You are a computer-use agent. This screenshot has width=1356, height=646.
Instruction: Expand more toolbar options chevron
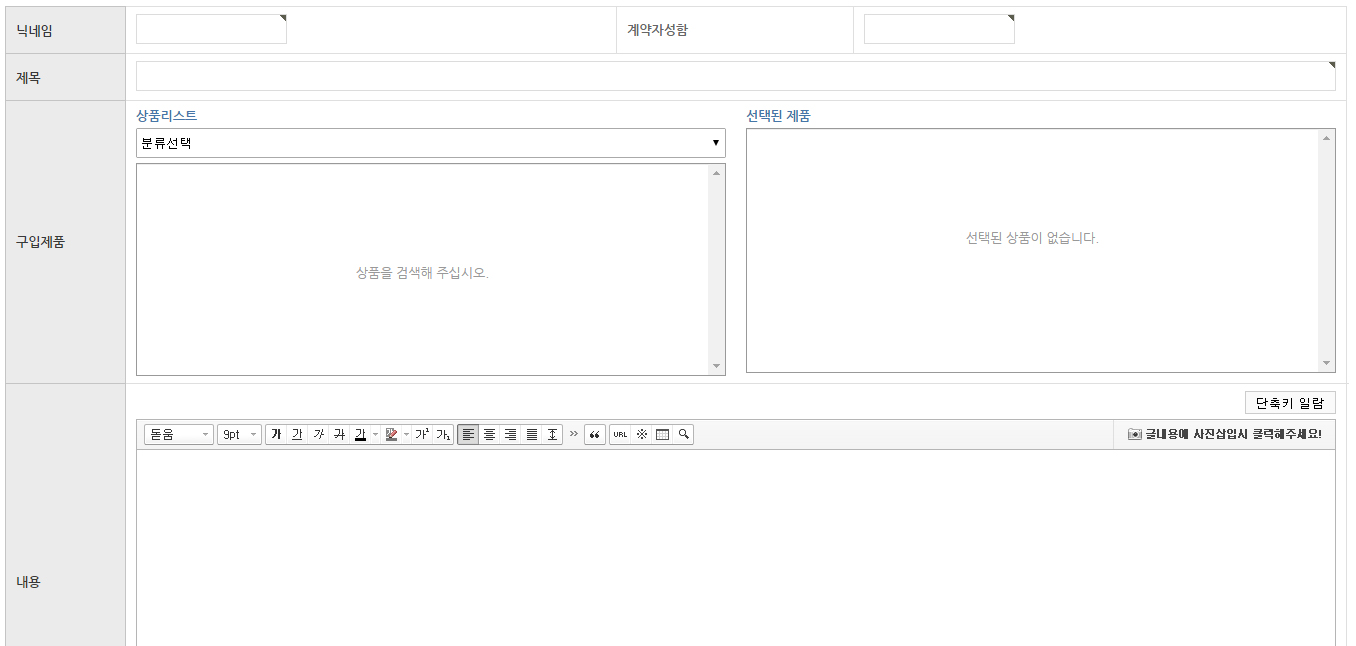coord(574,434)
